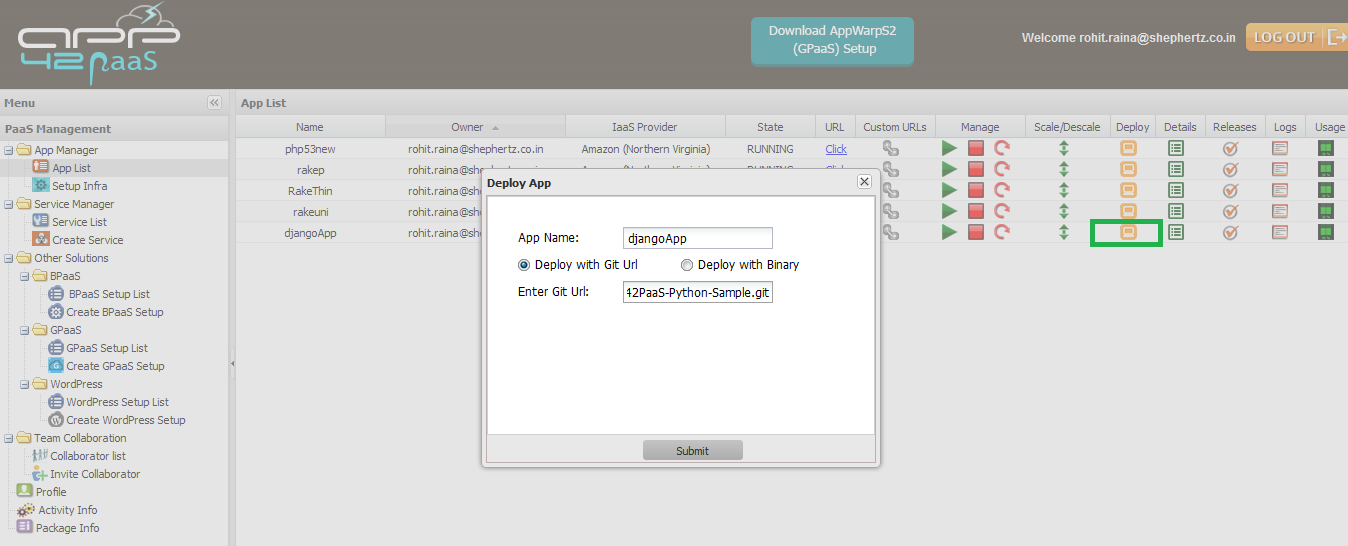Open Create WordPress Setup menu item
The width and height of the screenshot is (1348, 546).
(125, 420)
